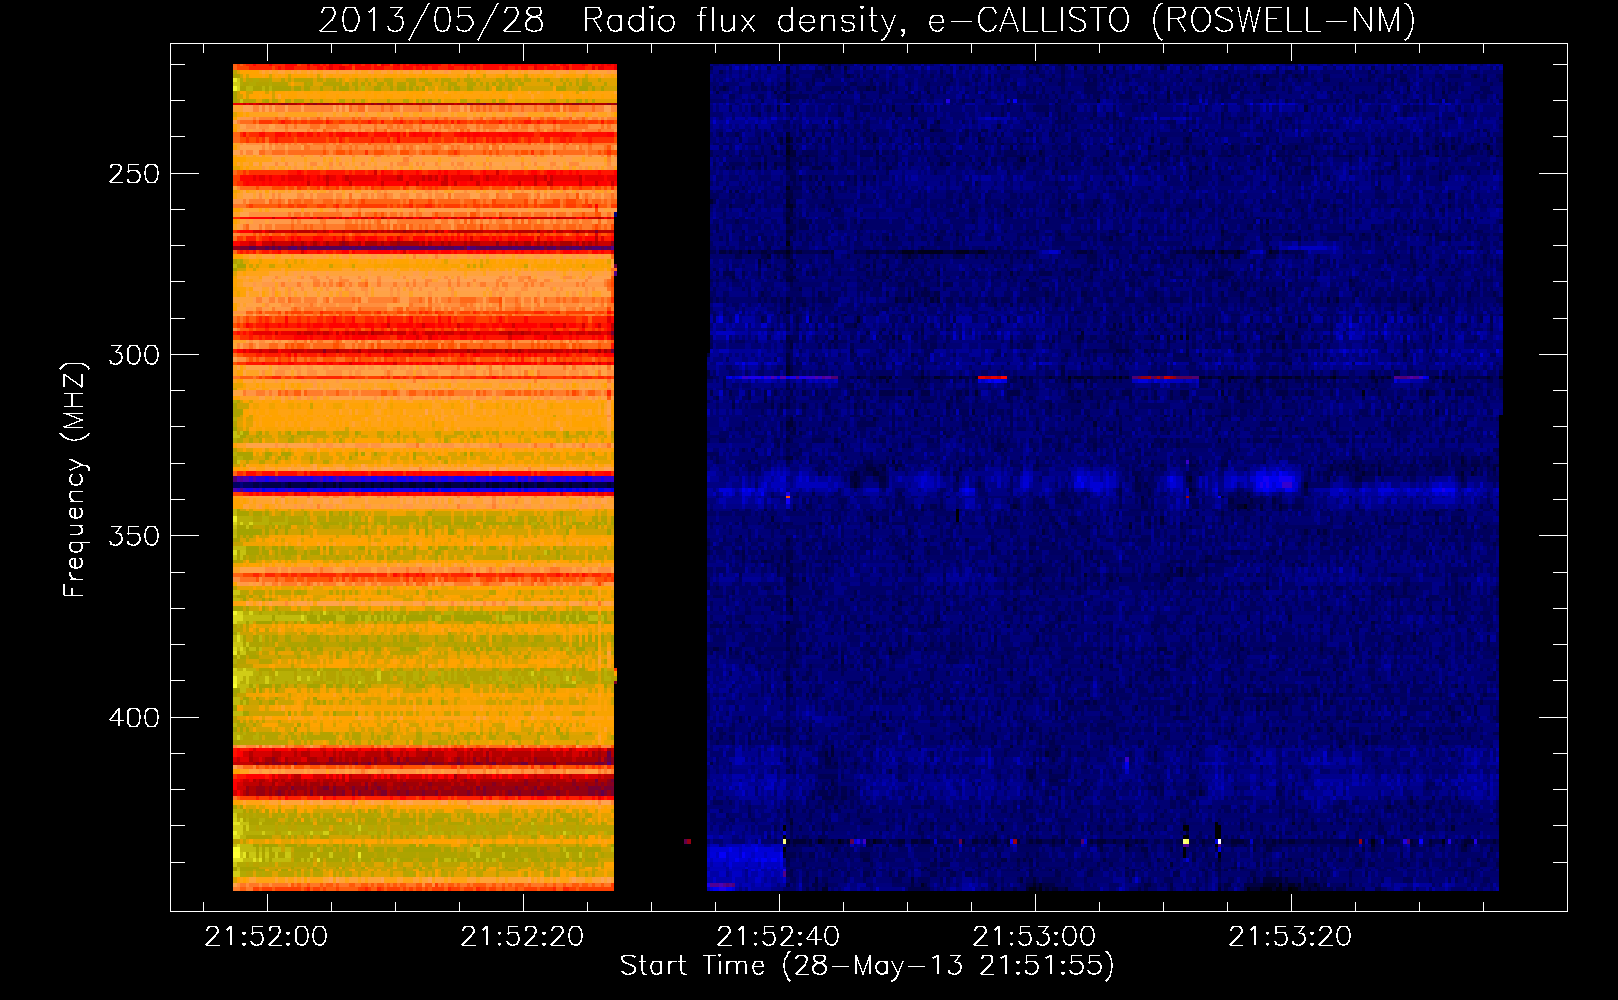Image resolution: width=1618 pixels, height=1000 pixels.
Task: Click the 400 frequency tick label
Action: point(134,718)
